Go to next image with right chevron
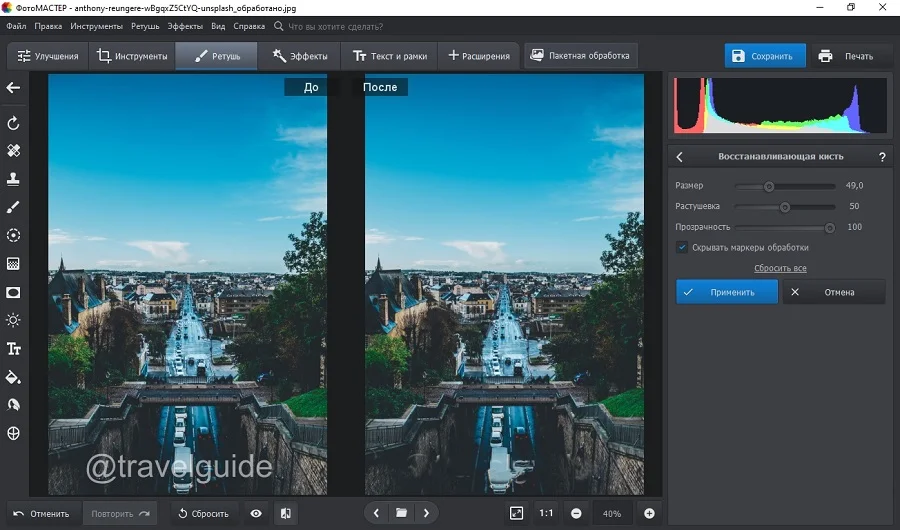 coord(426,513)
